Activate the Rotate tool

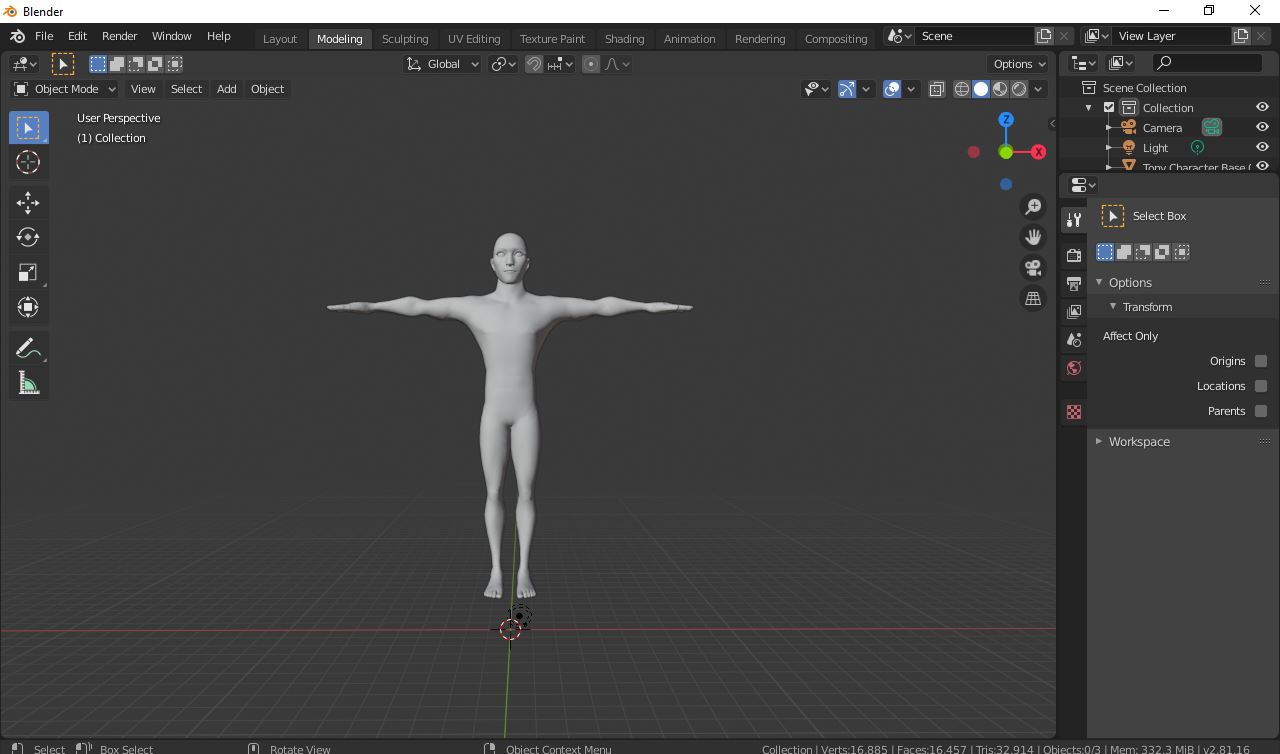[x=28, y=238]
